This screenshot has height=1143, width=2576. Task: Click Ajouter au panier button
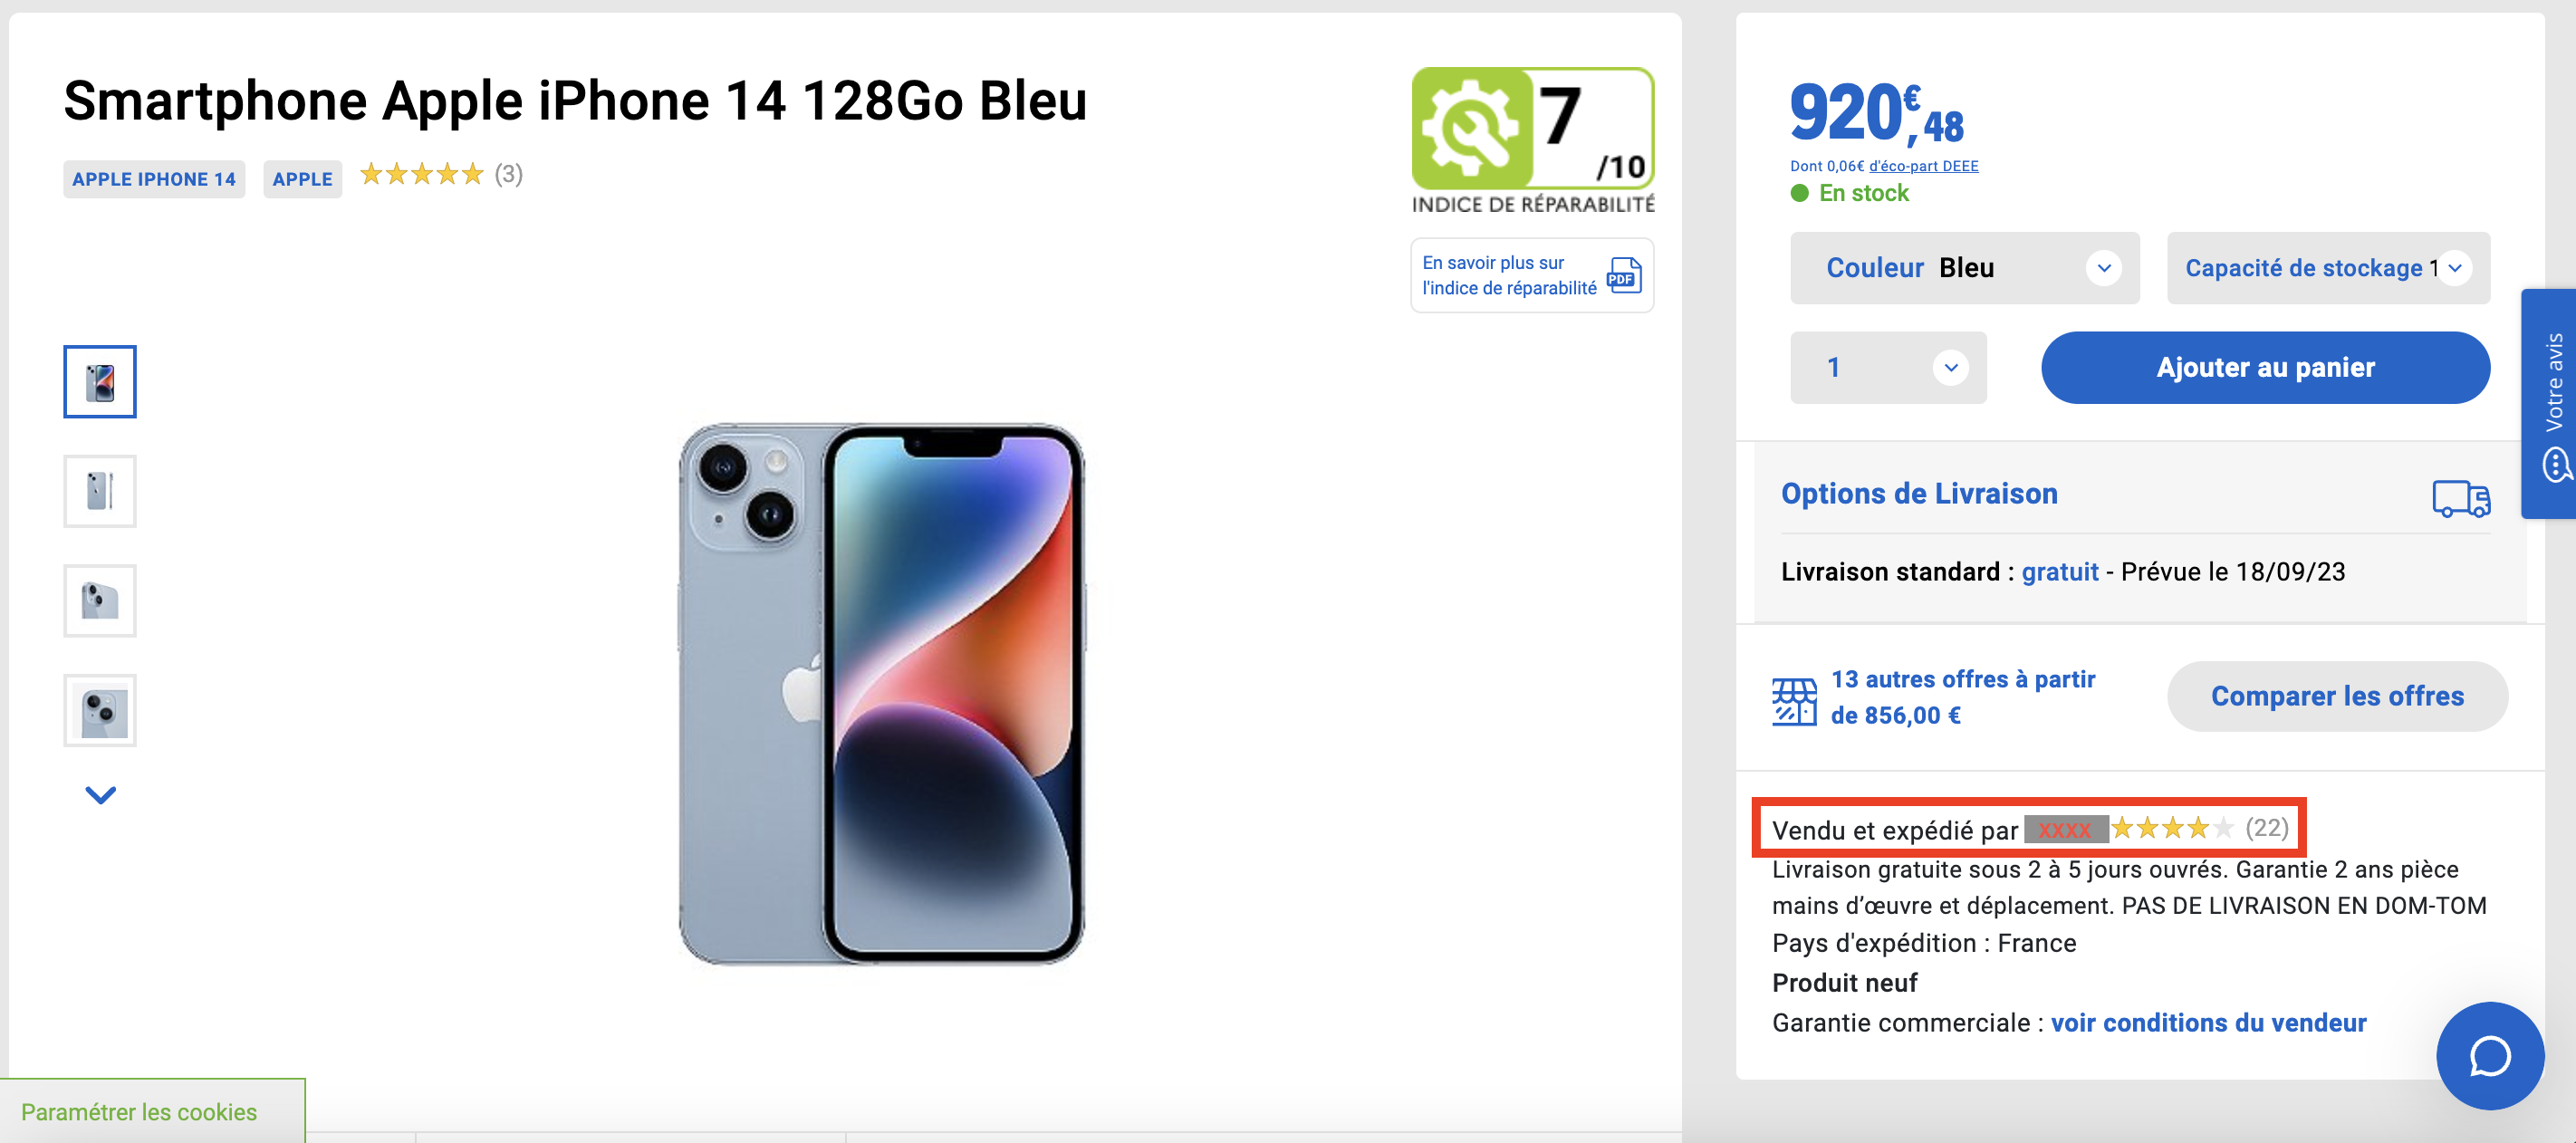pos(2265,367)
